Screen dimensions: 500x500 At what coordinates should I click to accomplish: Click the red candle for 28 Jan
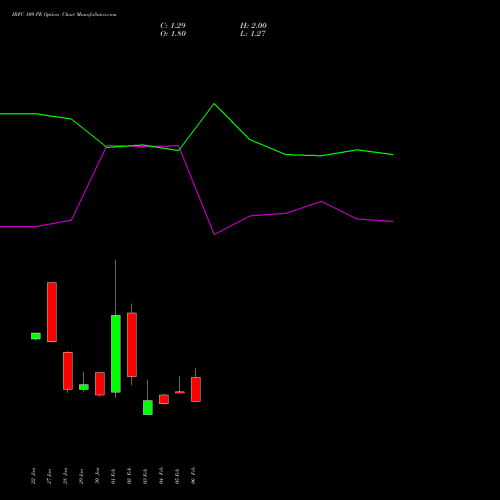pyautogui.click(x=68, y=371)
